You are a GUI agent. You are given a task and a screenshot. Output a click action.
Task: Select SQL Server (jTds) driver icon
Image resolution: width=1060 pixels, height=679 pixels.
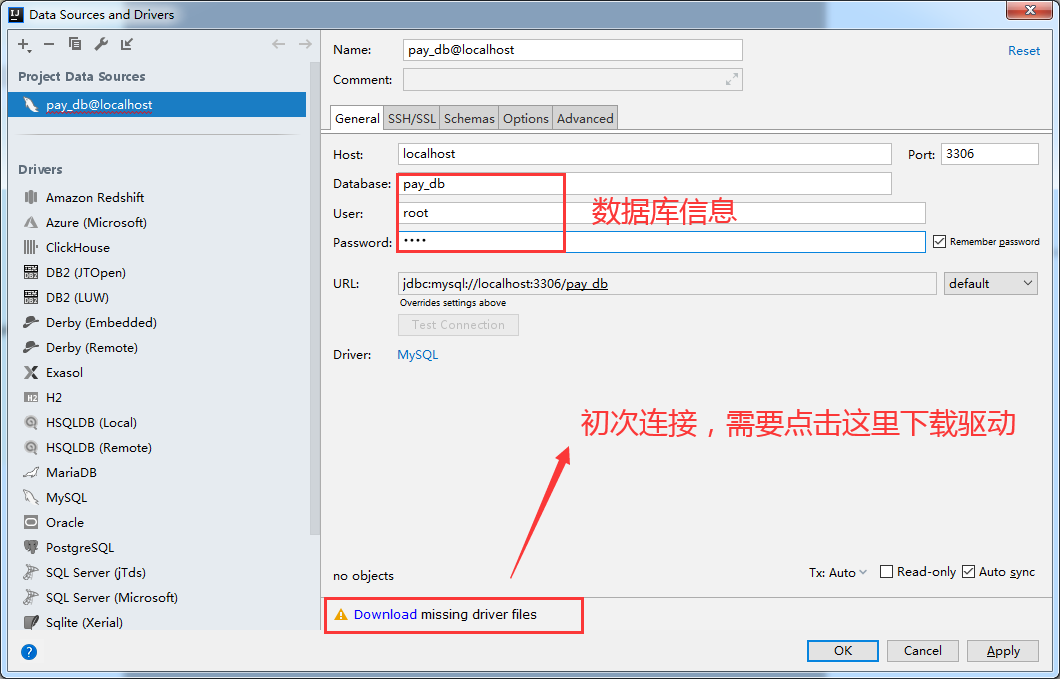(x=31, y=572)
